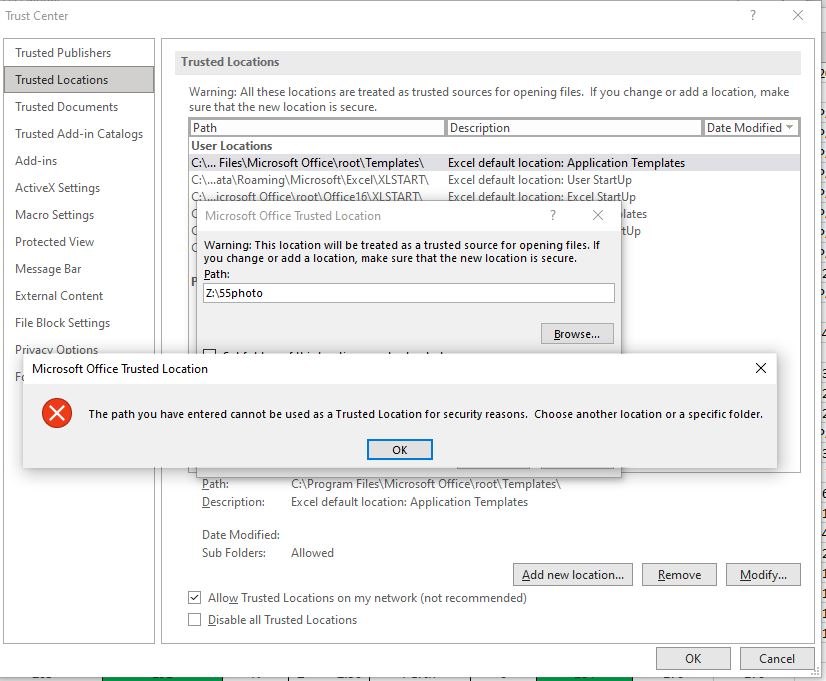Close the security error message box

[x=760, y=368]
